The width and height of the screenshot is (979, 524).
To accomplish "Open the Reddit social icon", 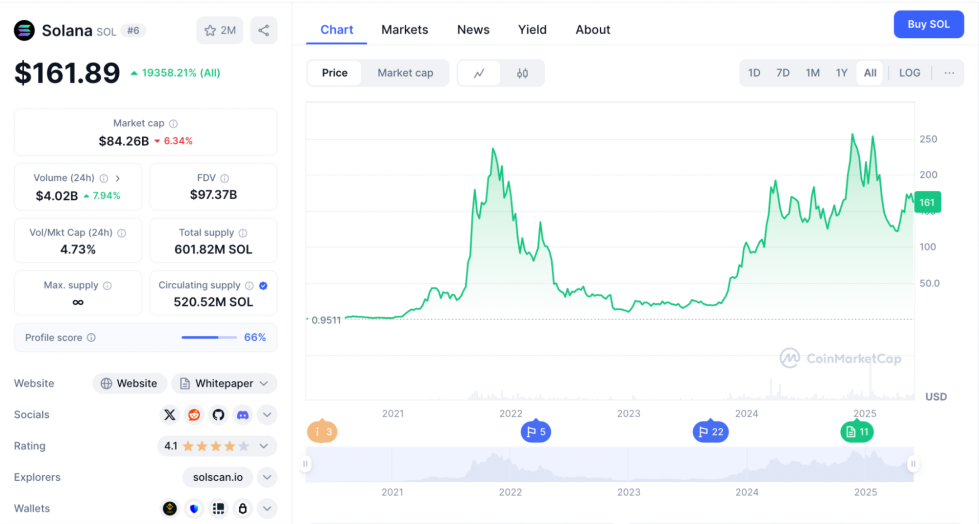I will click(x=194, y=415).
